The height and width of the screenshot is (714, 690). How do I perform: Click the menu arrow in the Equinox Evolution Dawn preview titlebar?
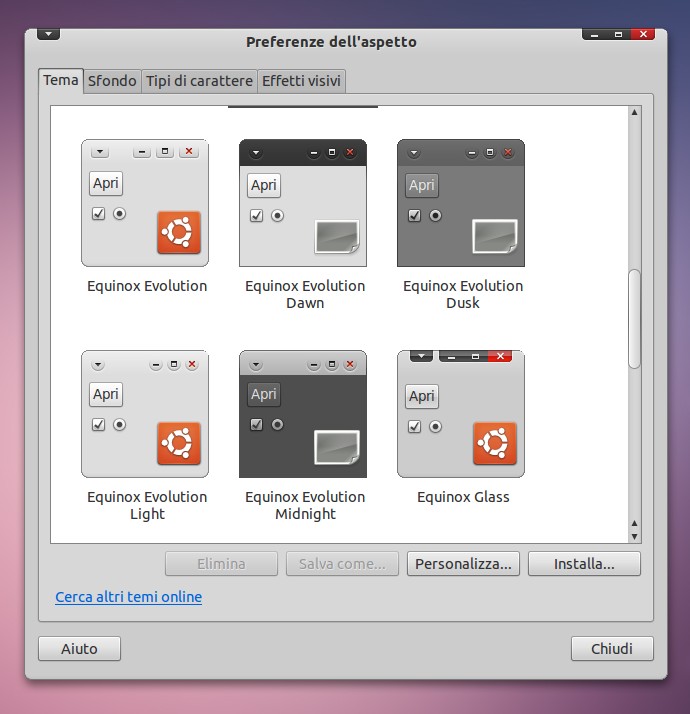[x=256, y=153]
